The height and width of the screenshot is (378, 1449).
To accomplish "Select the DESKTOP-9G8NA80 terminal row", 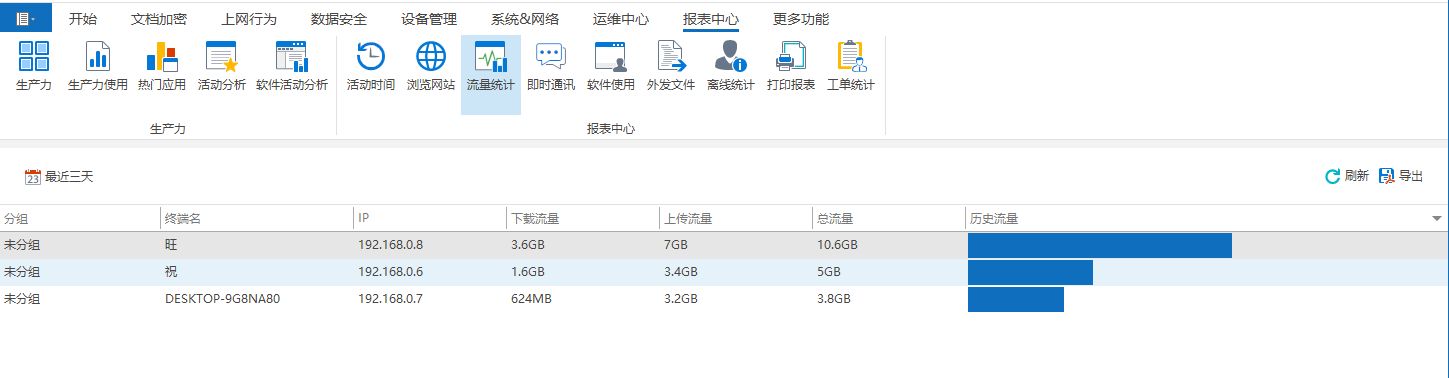I will tap(724, 299).
